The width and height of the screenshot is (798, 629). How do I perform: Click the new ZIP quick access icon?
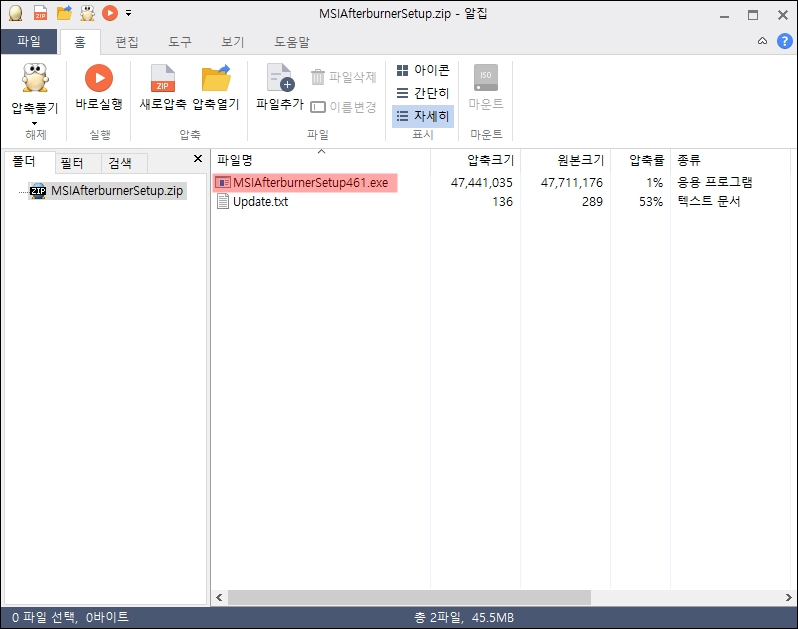pos(40,13)
